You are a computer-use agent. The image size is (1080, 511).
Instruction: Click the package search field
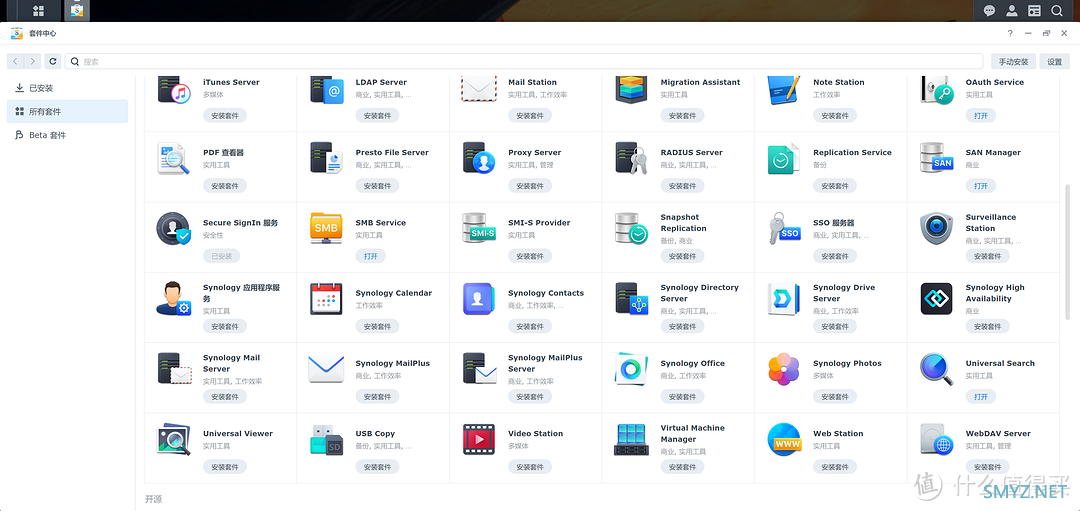tap(524, 61)
